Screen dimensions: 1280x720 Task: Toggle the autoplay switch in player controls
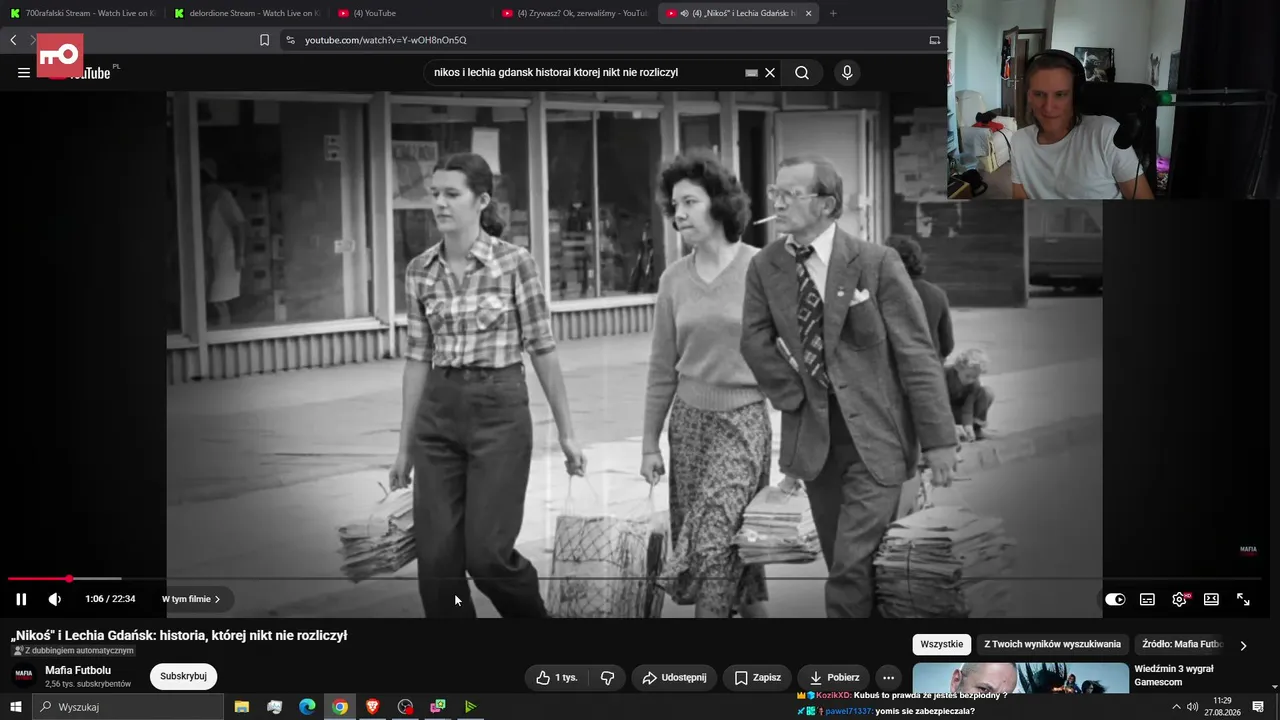[x=1115, y=599]
